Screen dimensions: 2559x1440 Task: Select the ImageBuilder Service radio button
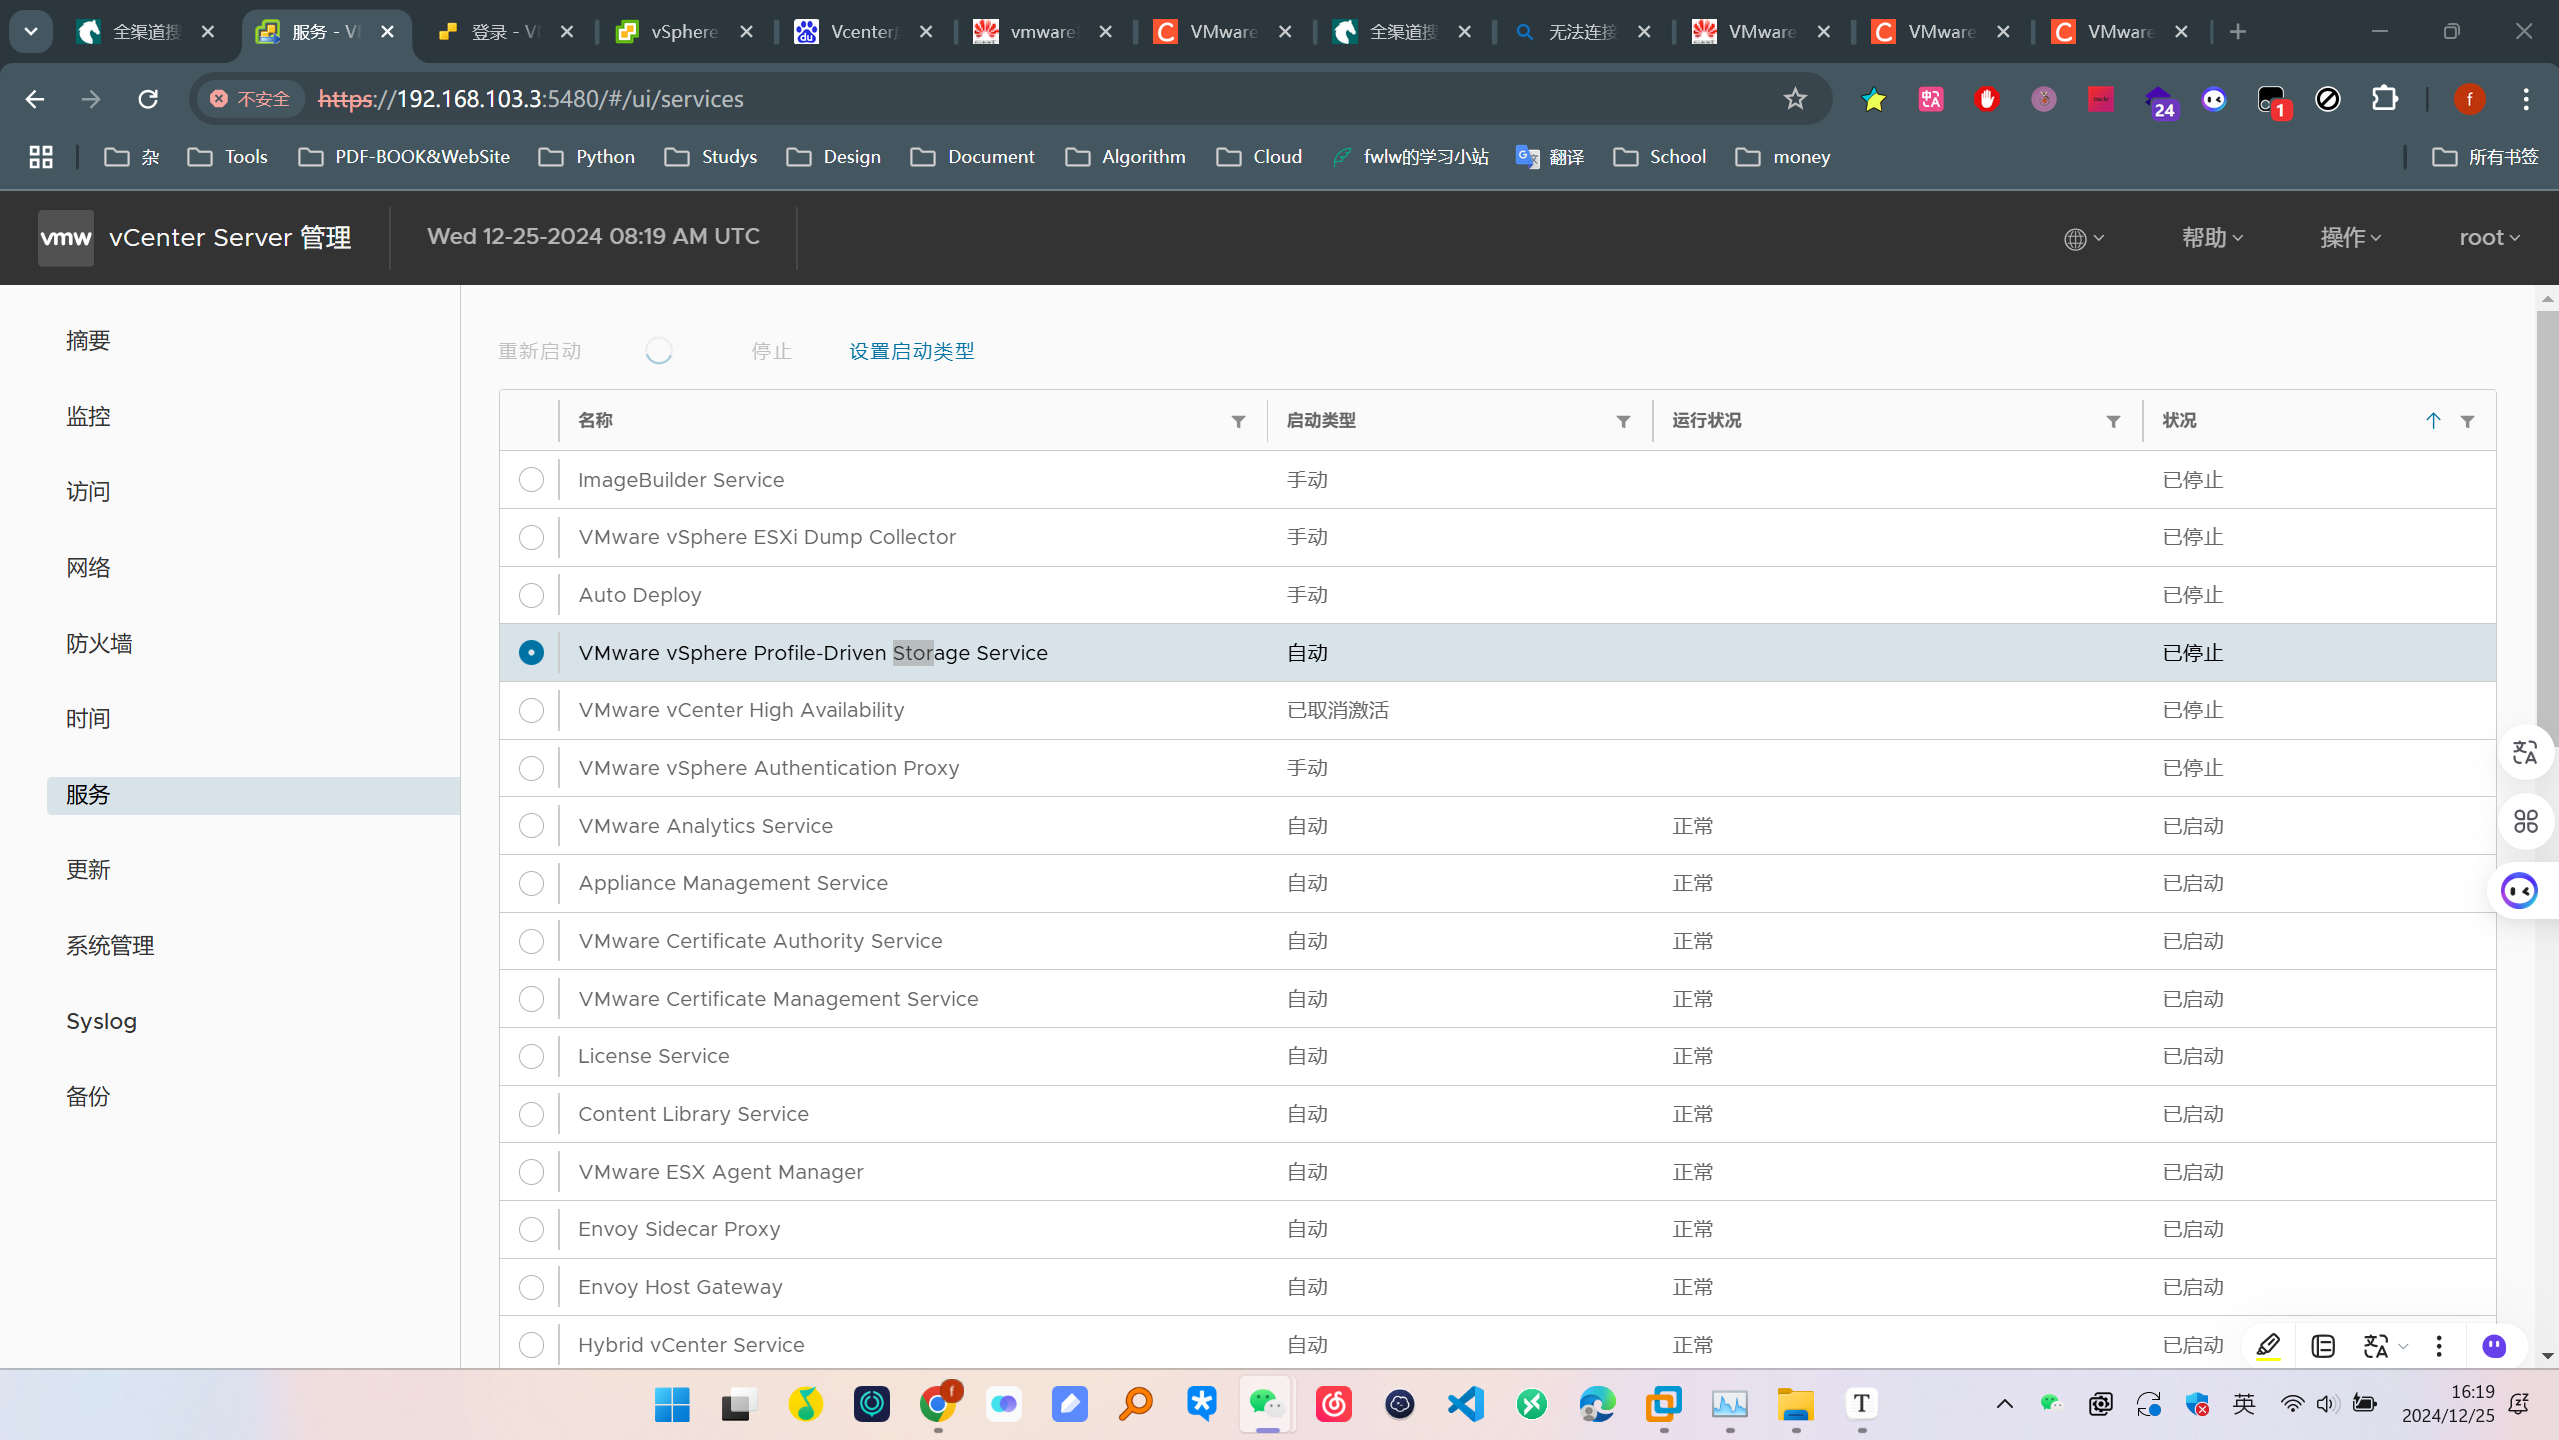click(531, 480)
